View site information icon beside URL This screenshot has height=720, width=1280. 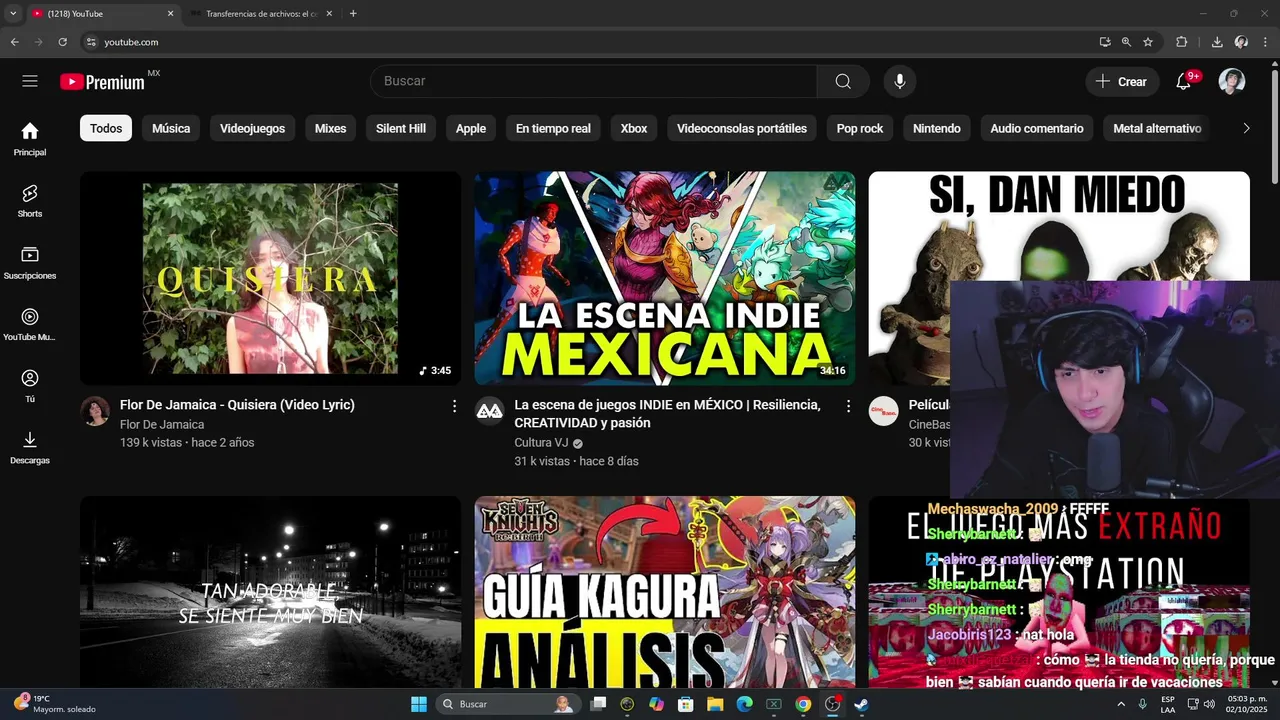91,42
